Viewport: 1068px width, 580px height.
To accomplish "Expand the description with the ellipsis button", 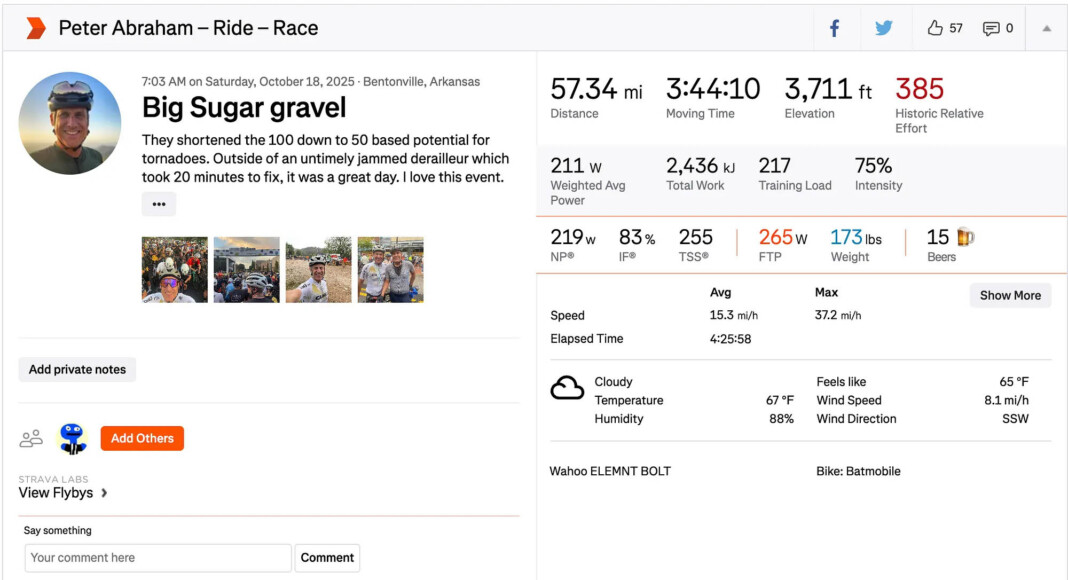I will [x=158, y=204].
